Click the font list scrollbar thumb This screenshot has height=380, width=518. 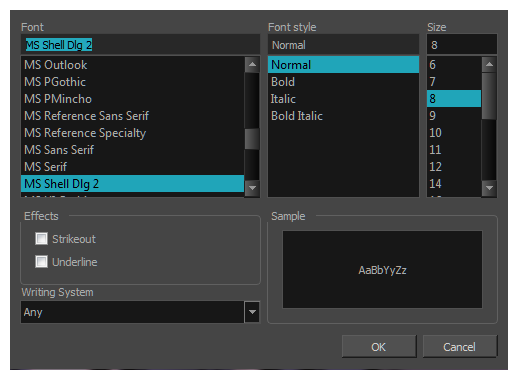pyautogui.click(x=252, y=139)
